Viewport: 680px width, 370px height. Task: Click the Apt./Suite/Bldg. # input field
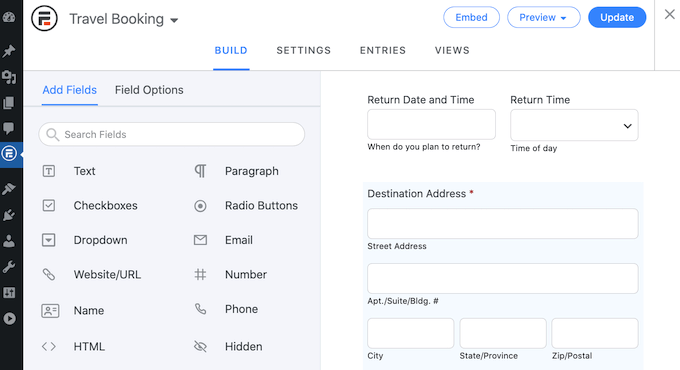(503, 278)
